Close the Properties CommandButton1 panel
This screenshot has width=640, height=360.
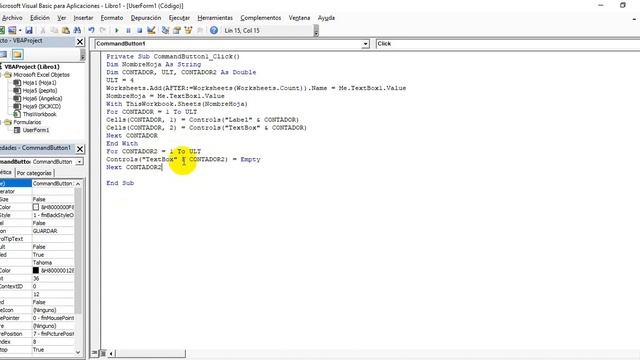coord(80,149)
